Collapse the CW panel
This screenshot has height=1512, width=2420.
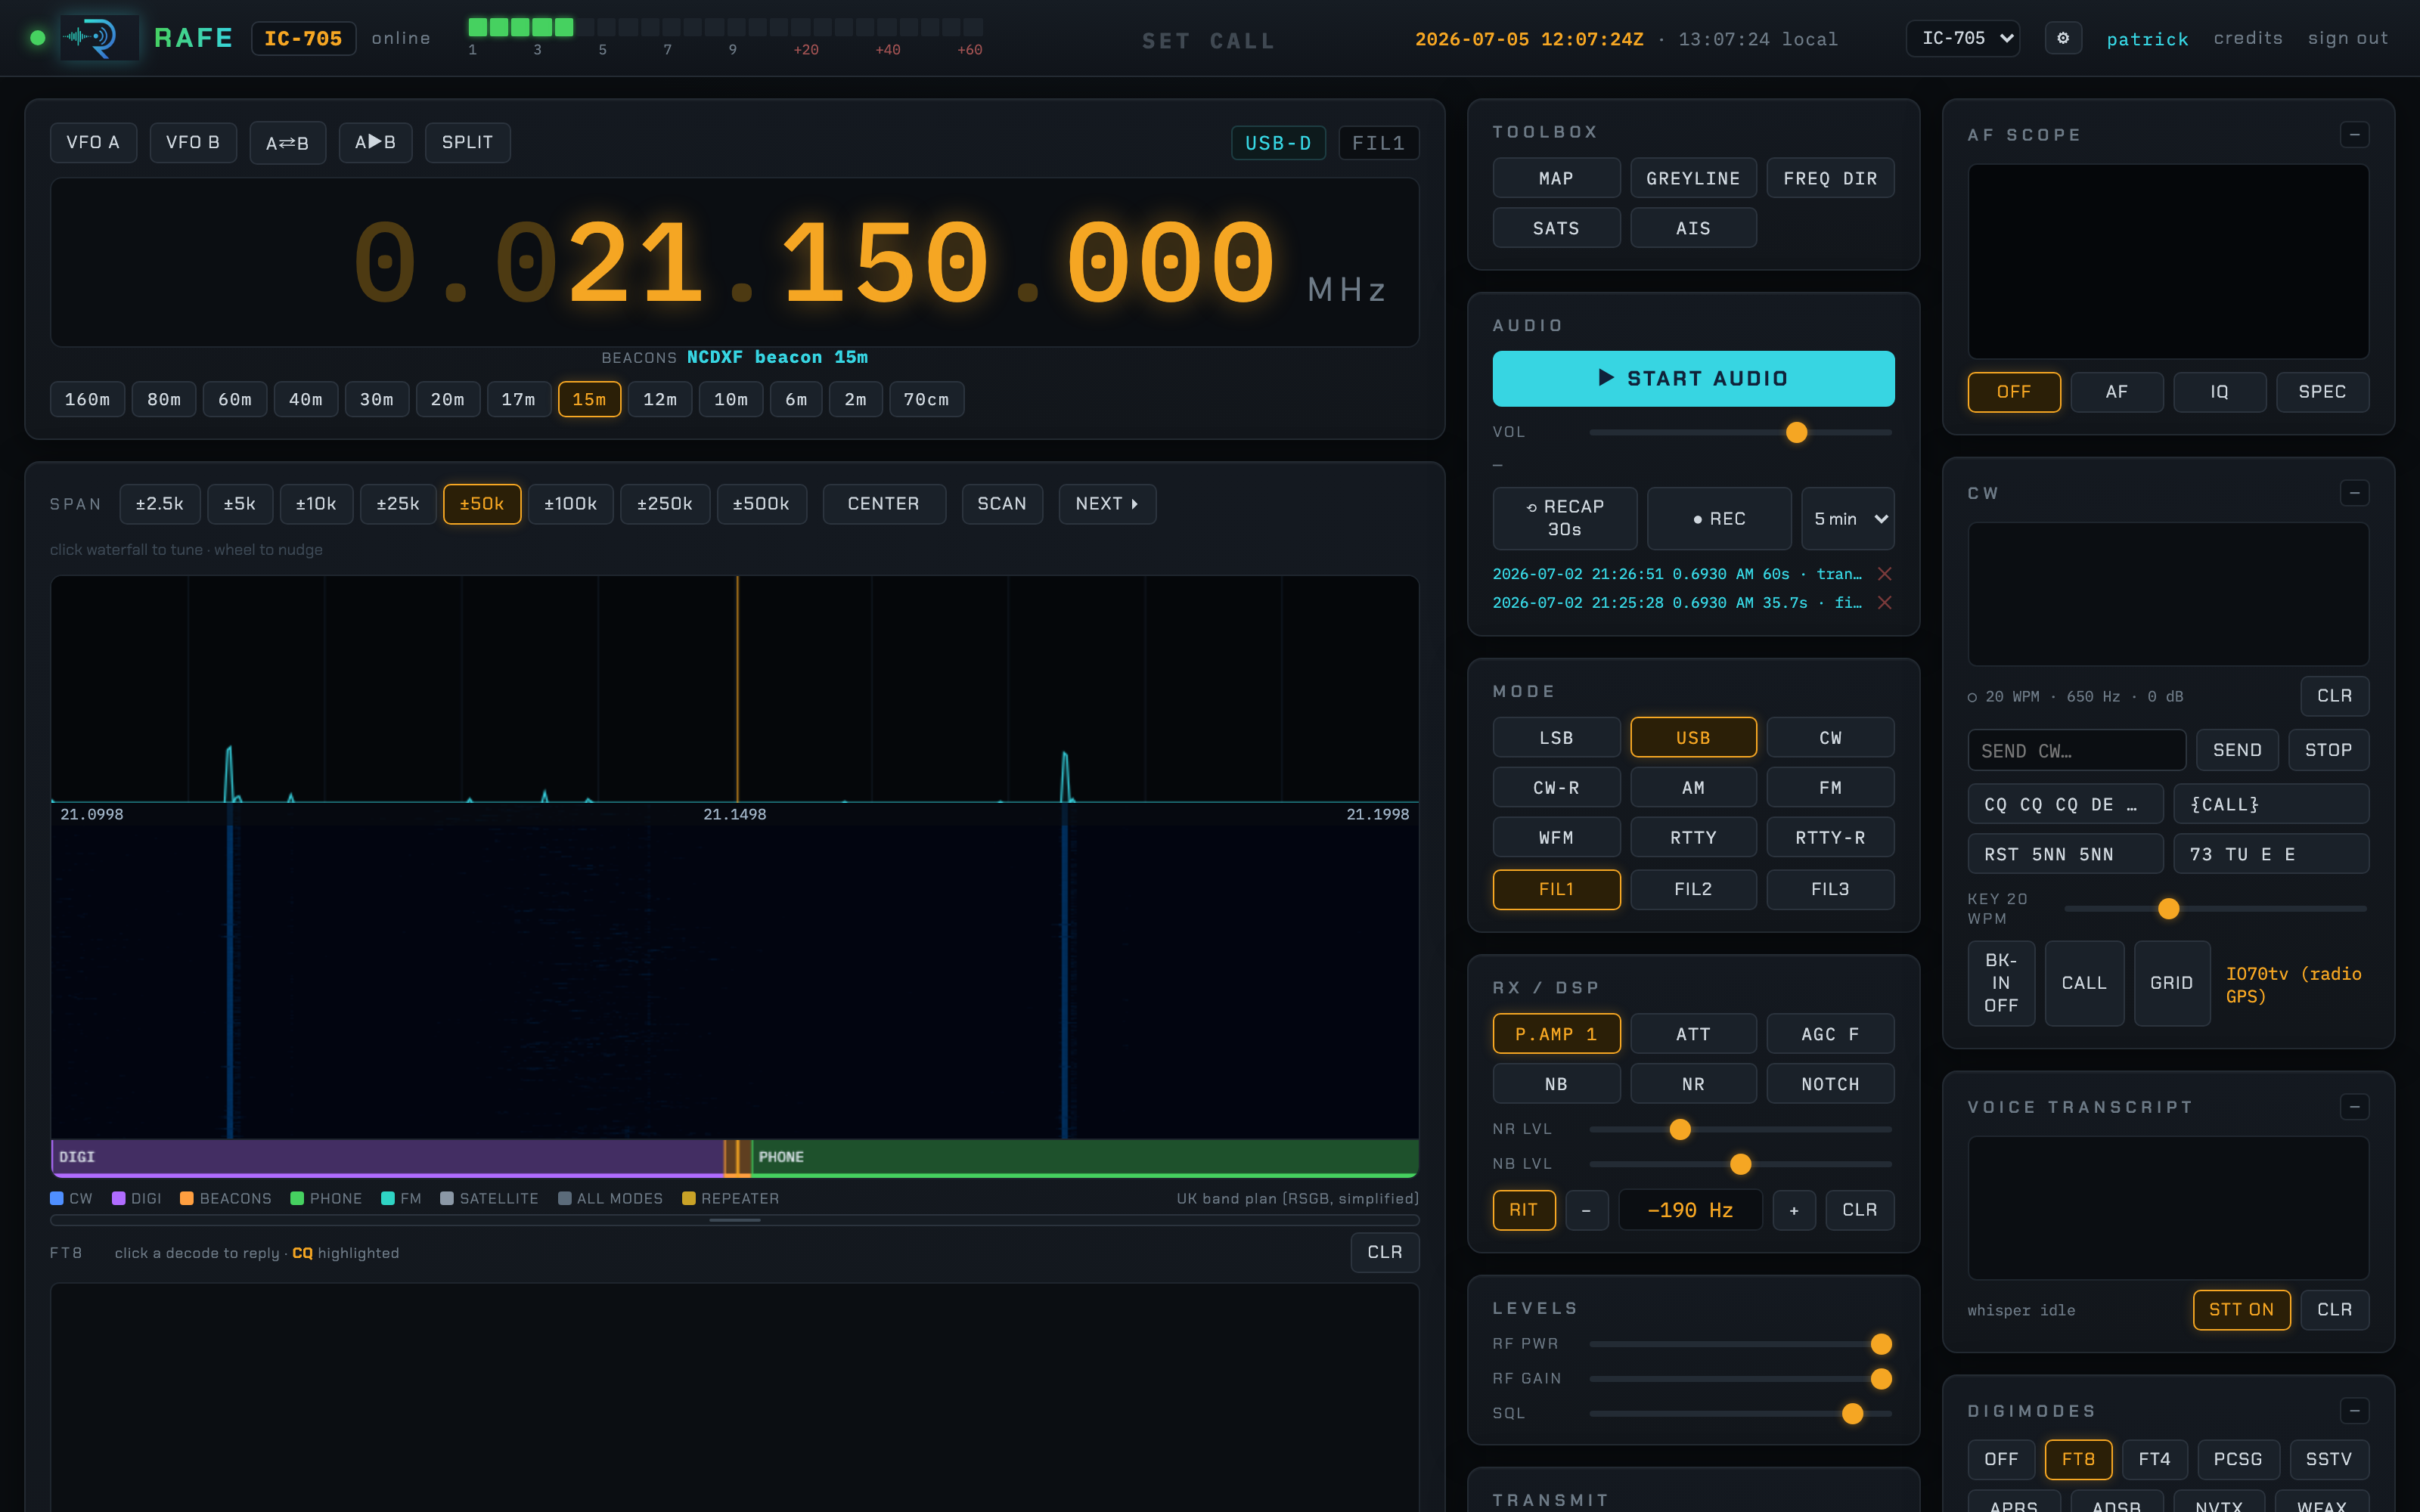(x=2354, y=493)
